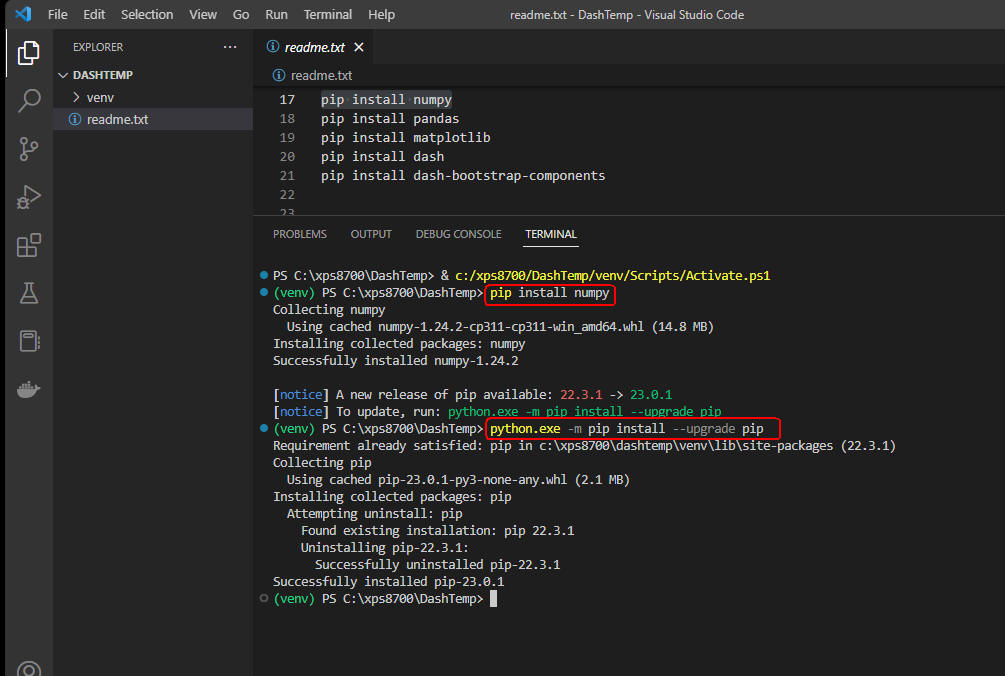Open the Run menu
This screenshot has height=676, width=1005.
(x=276, y=14)
